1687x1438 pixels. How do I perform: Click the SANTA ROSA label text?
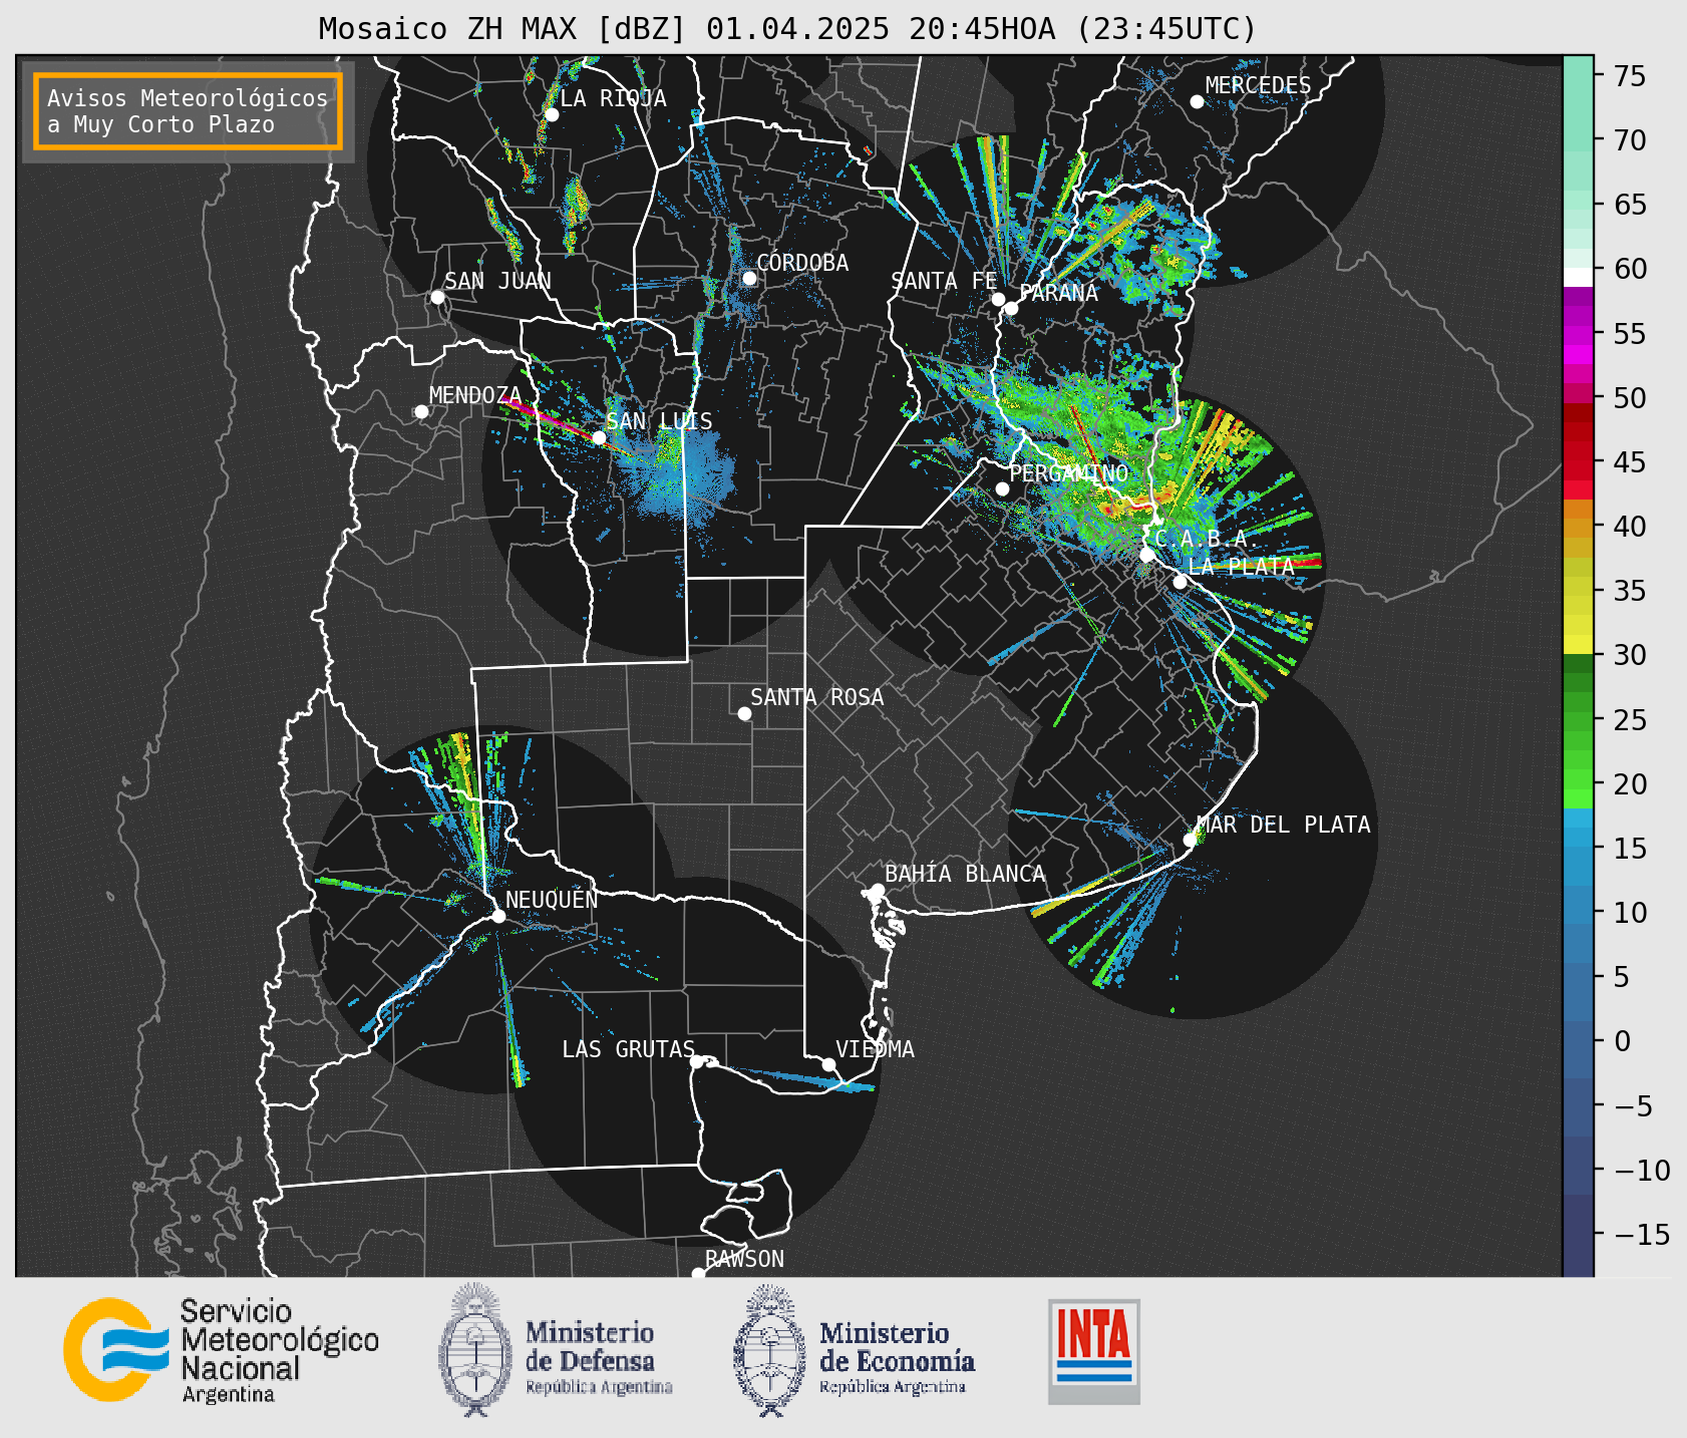(x=817, y=698)
